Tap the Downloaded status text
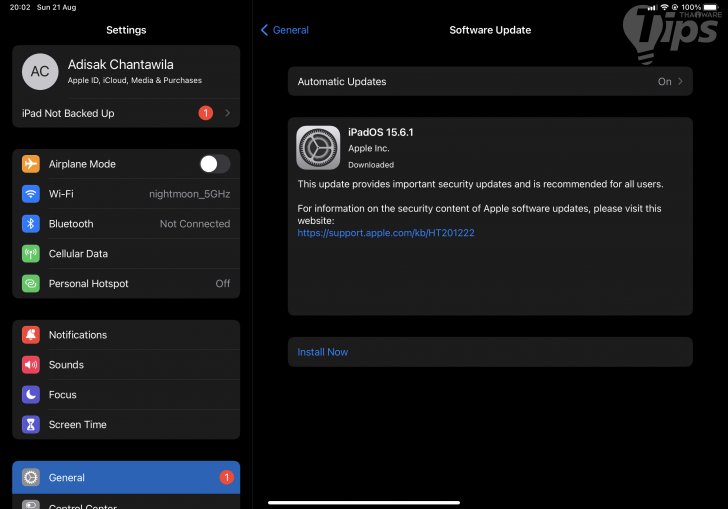Image resolution: width=728 pixels, height=509 pixels. point(371,165)
